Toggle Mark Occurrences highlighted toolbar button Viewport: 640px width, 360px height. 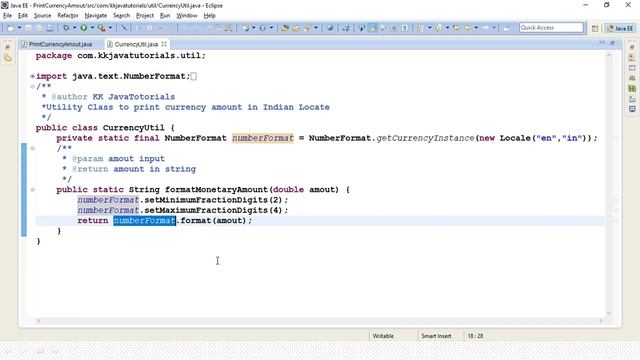[x=373, y=28]
